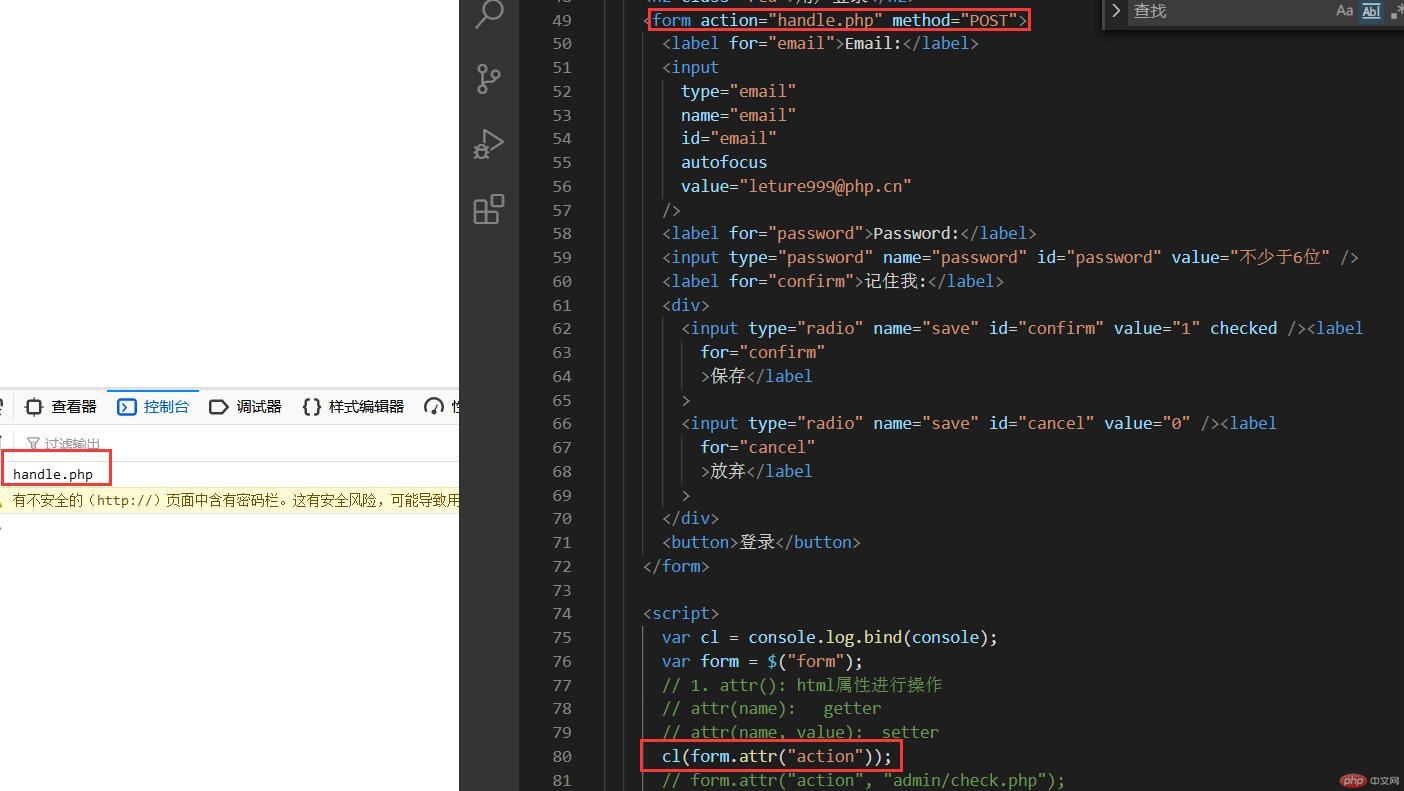Click line number 49 in the gutter
Image resolution: width=1404 pixels, height=791 pixels.
[x=561, y=20]
